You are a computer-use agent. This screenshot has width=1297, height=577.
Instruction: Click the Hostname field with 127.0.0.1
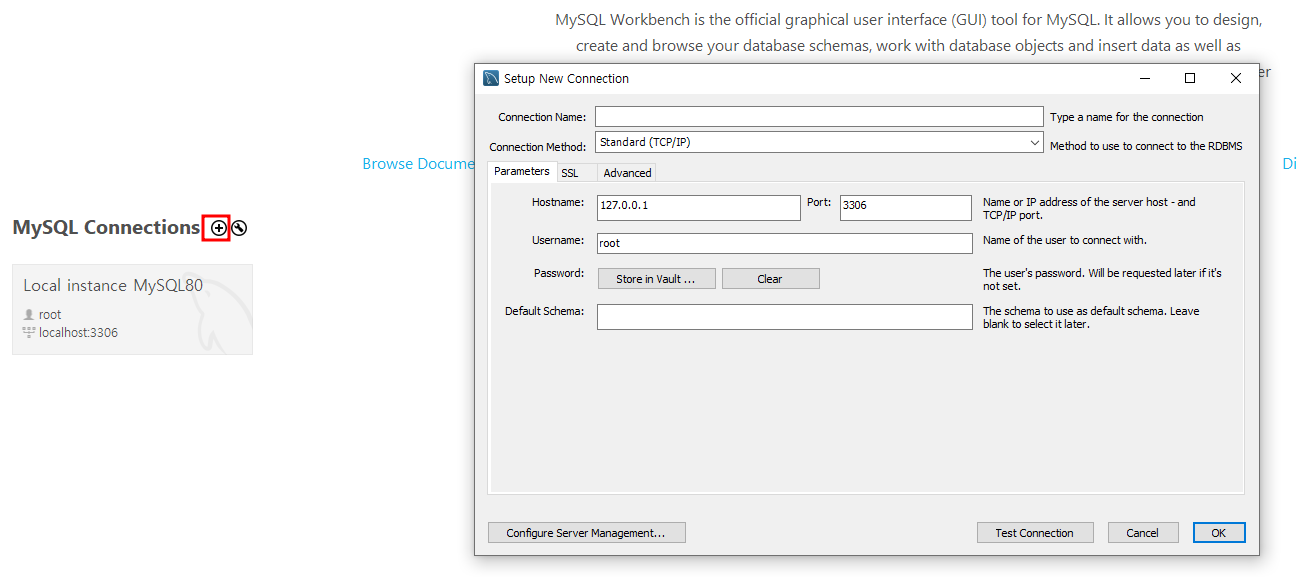coord(699,208)
